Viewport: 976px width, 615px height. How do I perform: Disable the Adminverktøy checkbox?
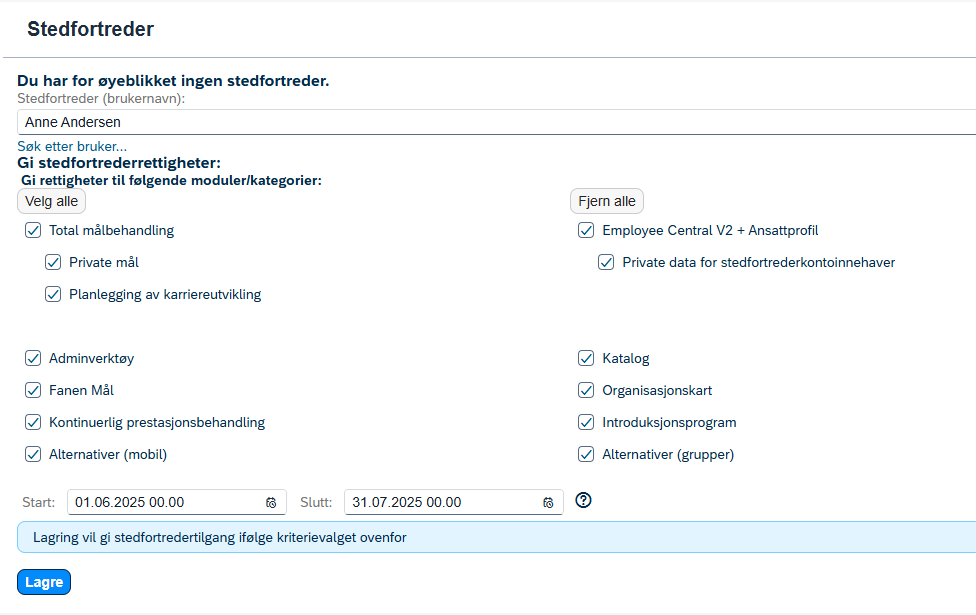click(x=33, y=358)
